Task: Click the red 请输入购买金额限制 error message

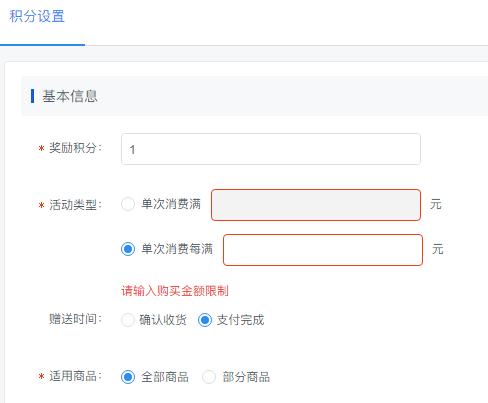Action: (x=175, y=291)
